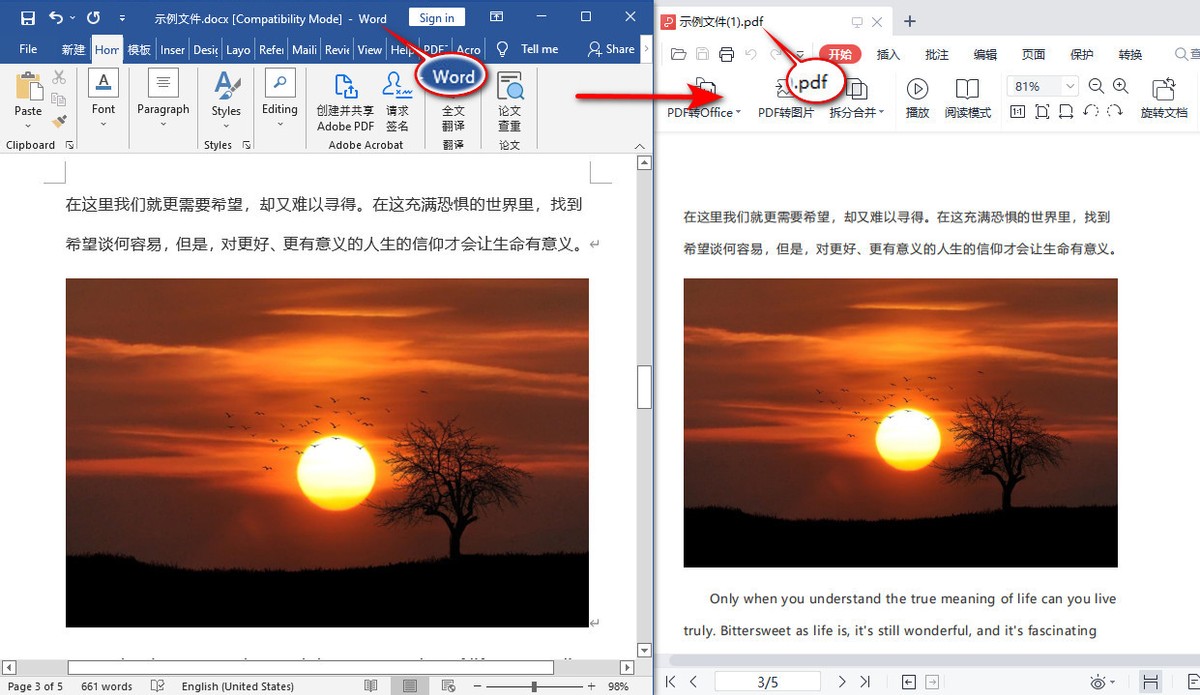
Task: Click the Sign in button
Action: pyautogui.click(x=436, y=17)
